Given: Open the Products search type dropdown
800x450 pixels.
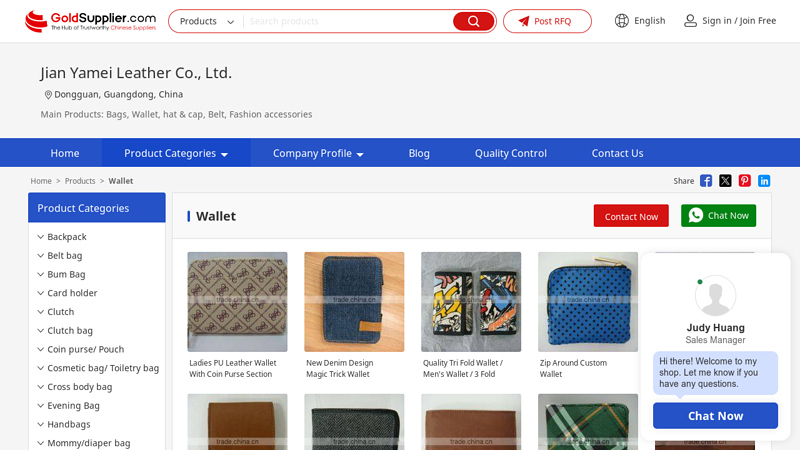Looking at the screenshot, I should pos(207,21).
